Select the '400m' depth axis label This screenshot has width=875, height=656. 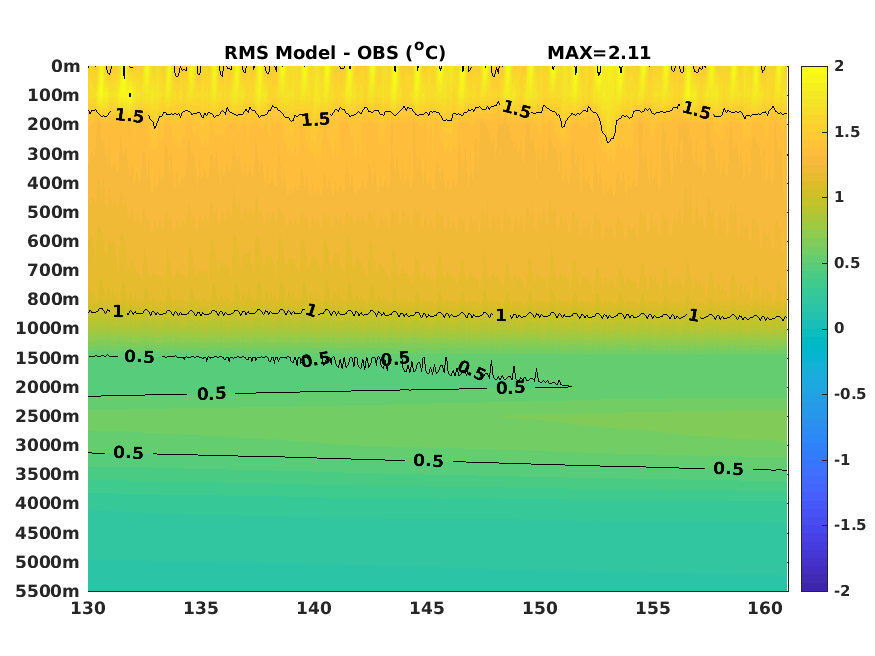pos(54,183)
